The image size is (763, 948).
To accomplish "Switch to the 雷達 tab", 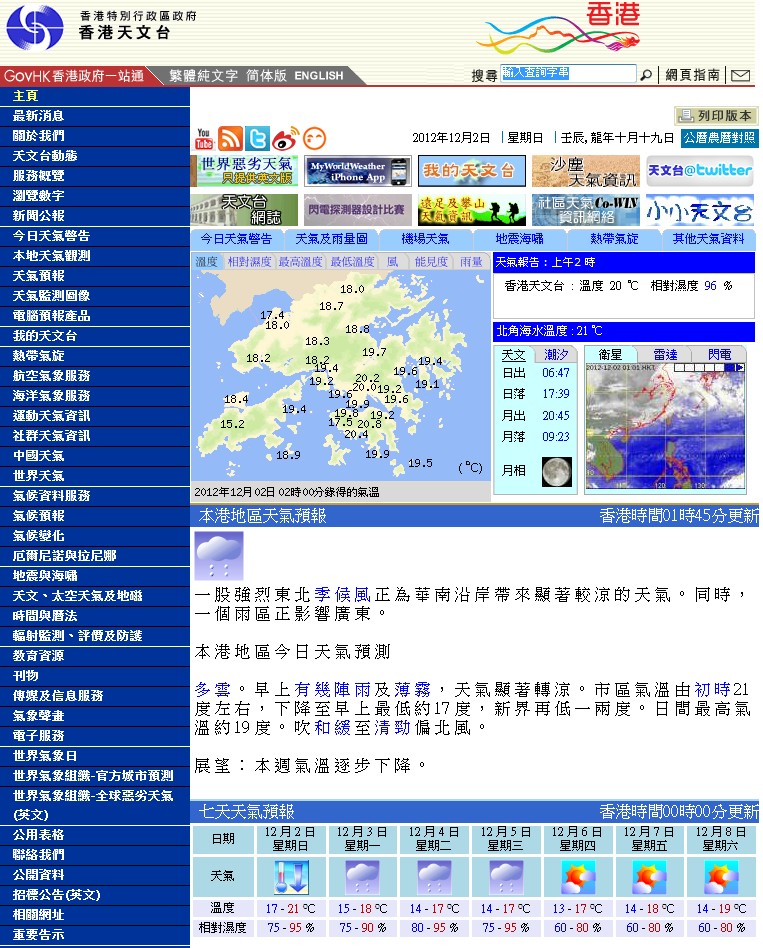I will click(665, 355).
